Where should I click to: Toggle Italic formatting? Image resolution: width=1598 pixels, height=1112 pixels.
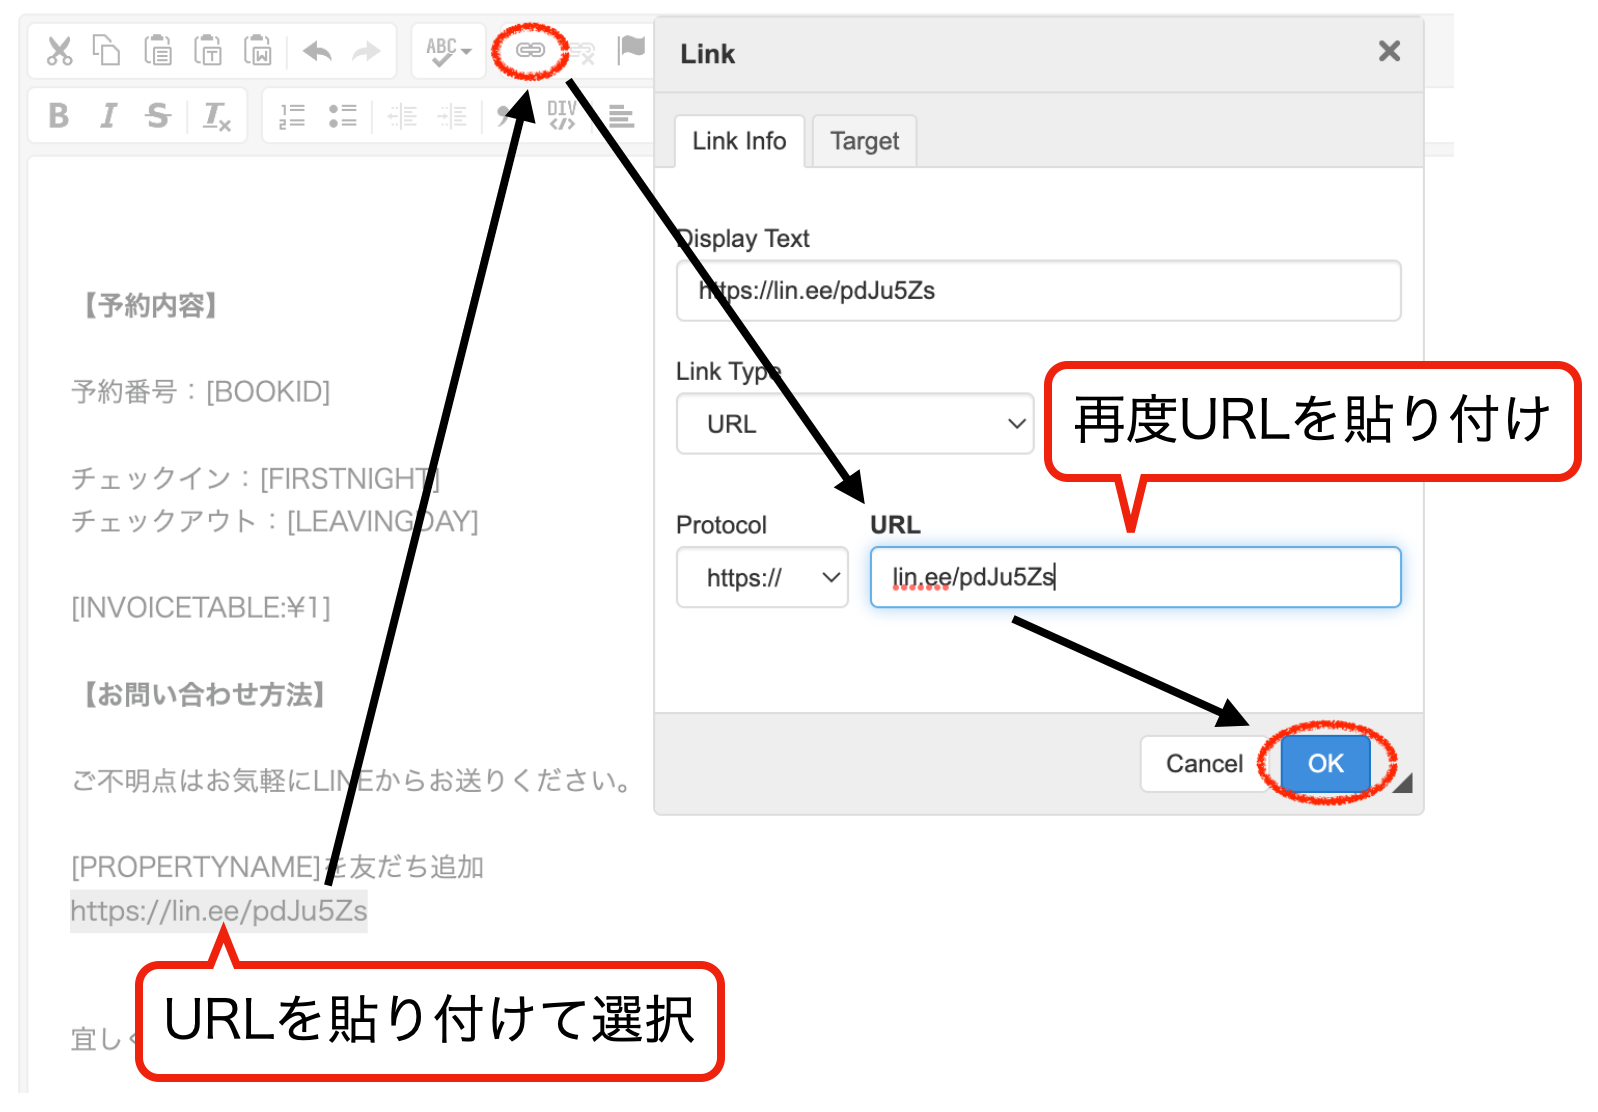[108, 116]
